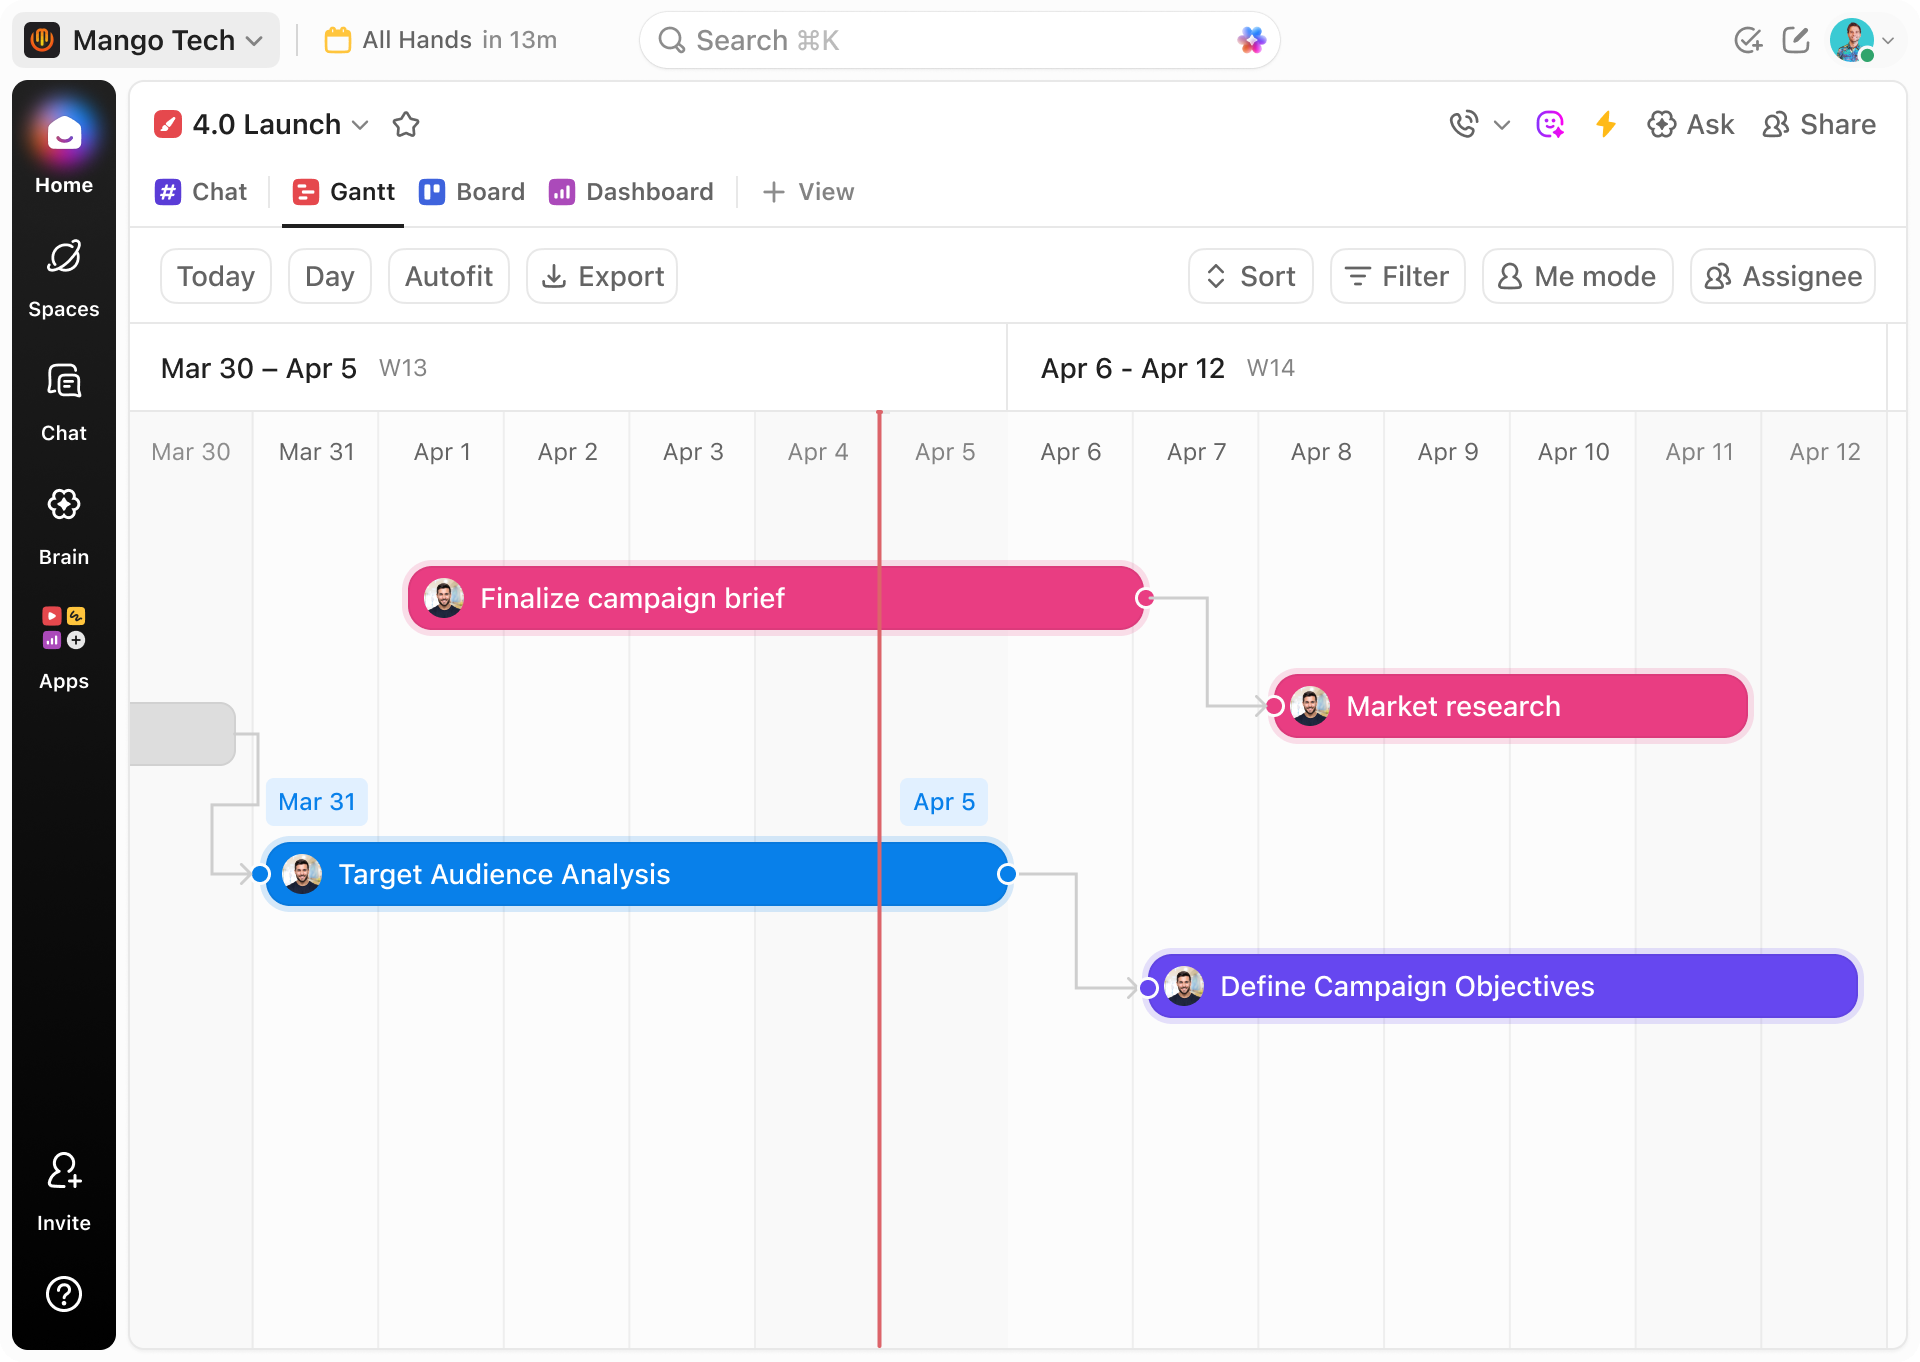Click the lightning bolt automation icon
Viewport: 1920px width, 1362px height.
[x=1606, y=124]
